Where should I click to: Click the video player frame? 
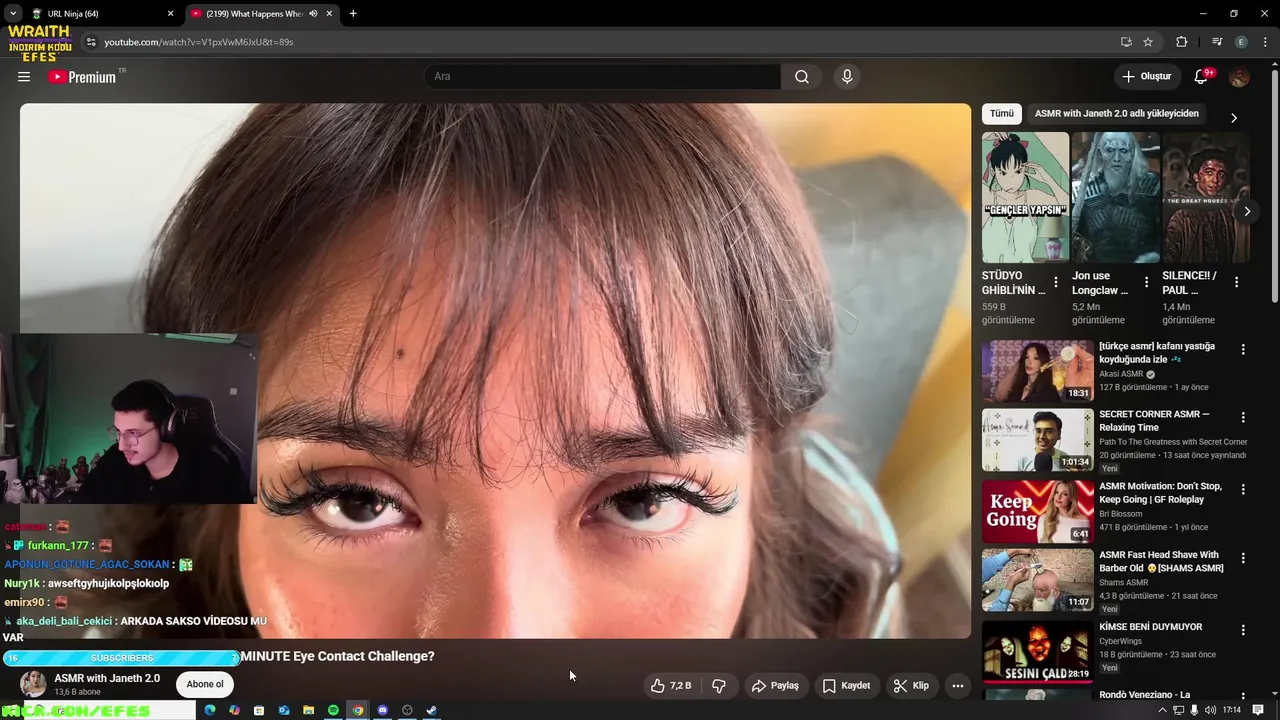(x=495, y=370)
